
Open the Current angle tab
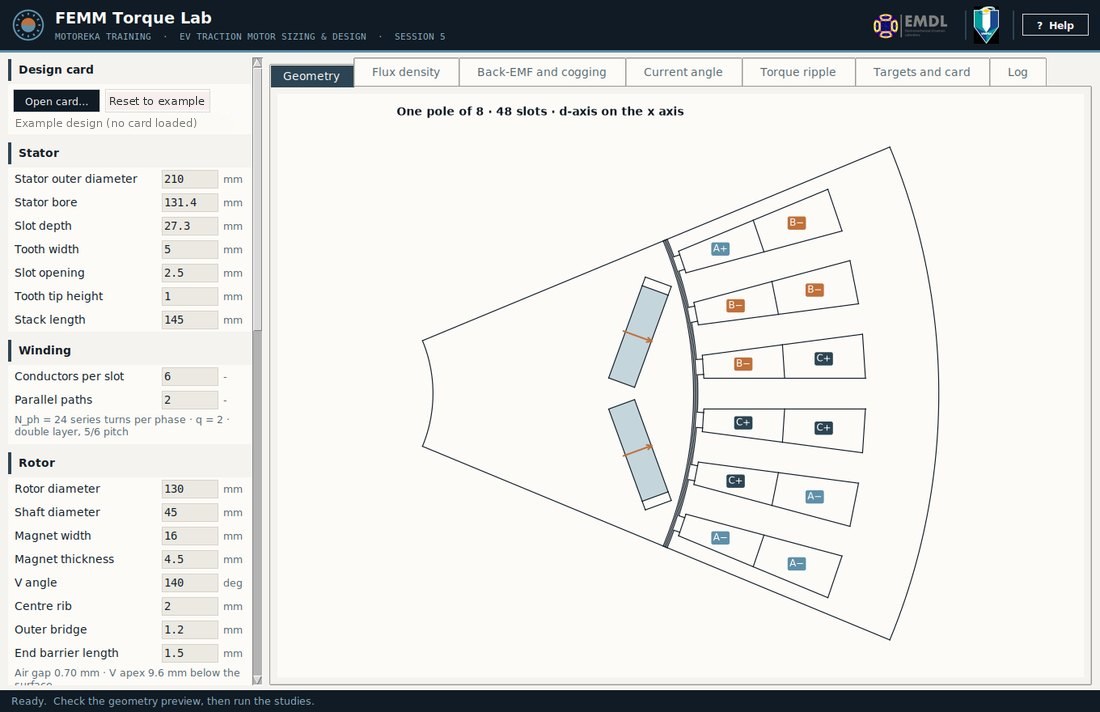683,72
